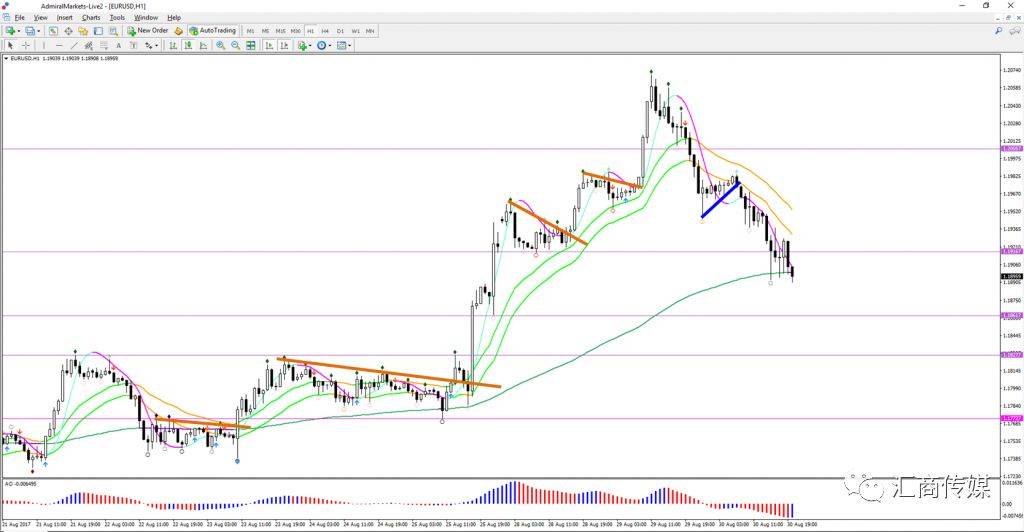Select the H1 timeframe button
The width and height of the screenshot is (1024, 532).
pos(310,31)
